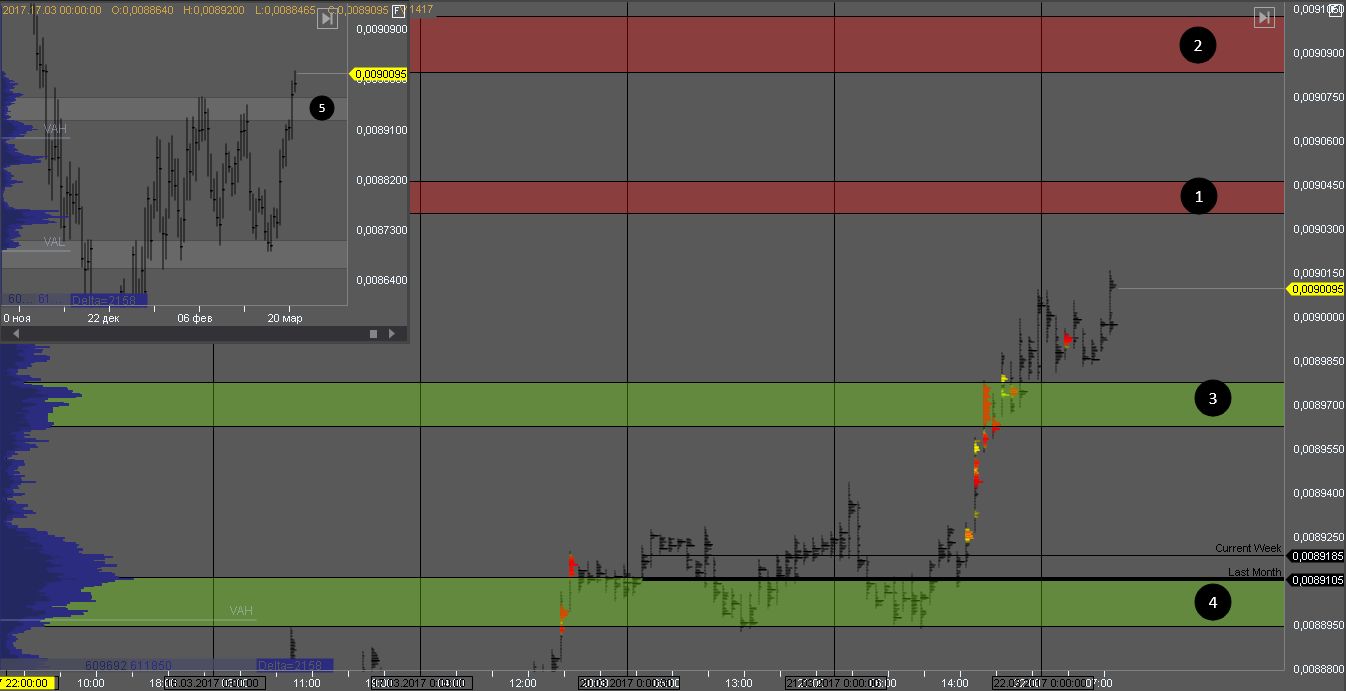Screen dimensions: 1346x691
Task: Click the skip-to-latest icon in inset chart
Action: [x=326, y=19]
